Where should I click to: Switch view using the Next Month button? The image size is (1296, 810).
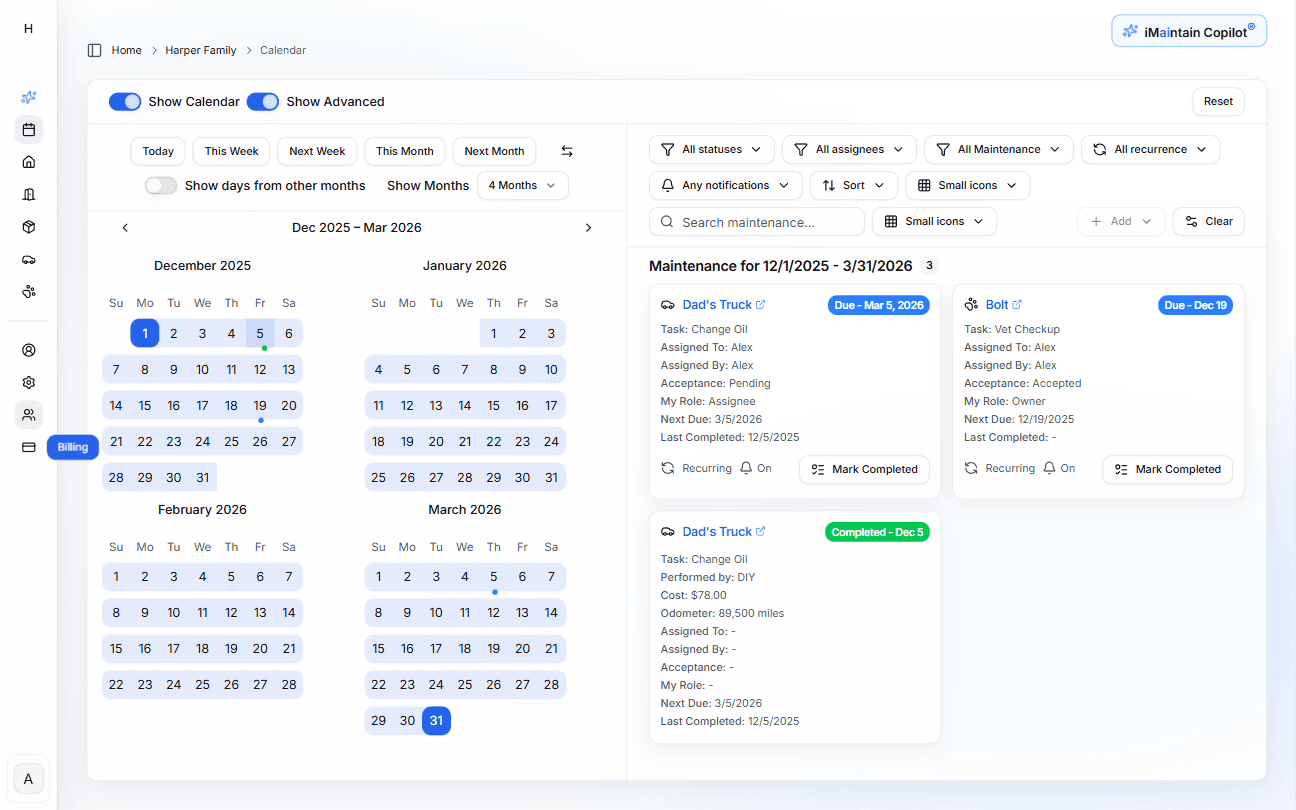[x=494, y=150]
